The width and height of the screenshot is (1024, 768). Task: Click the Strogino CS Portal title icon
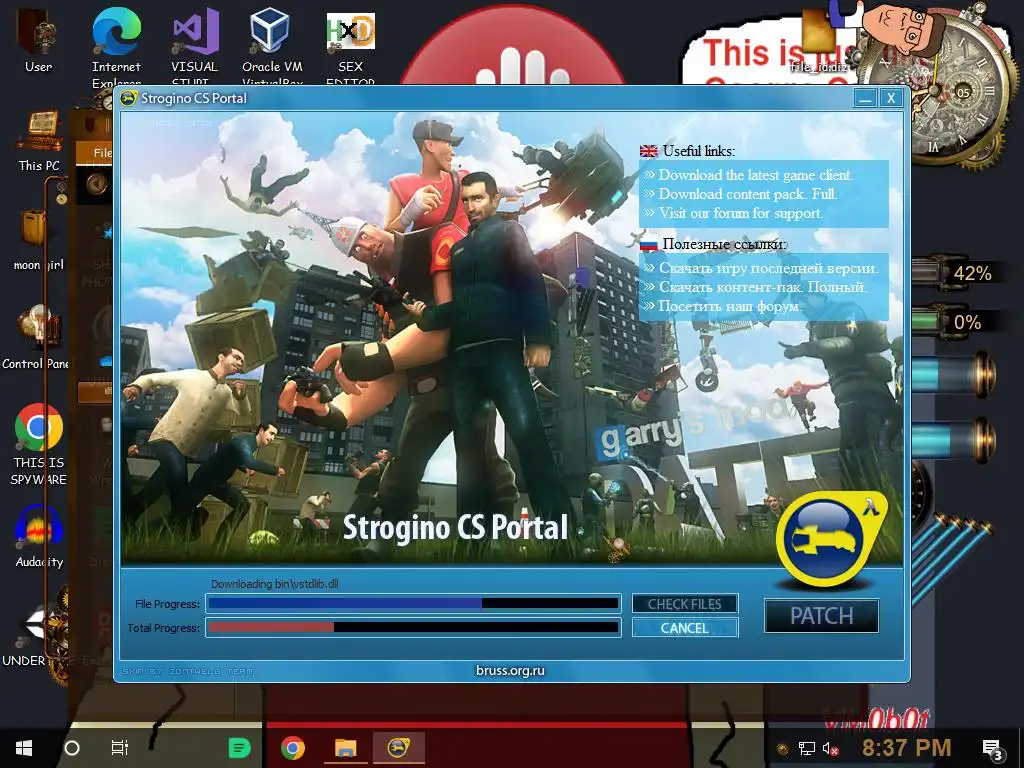tap(129, 99)
